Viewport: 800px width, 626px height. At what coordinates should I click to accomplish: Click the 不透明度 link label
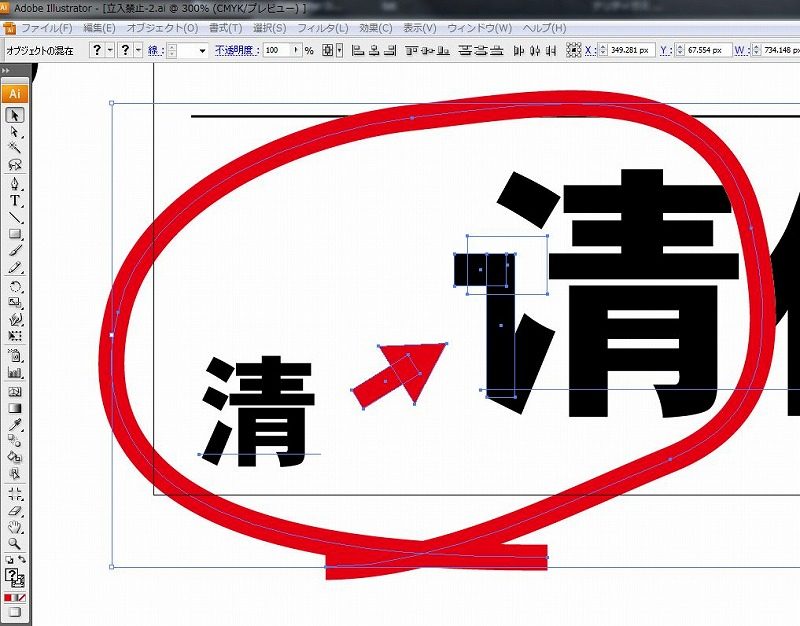pos(236,49)
